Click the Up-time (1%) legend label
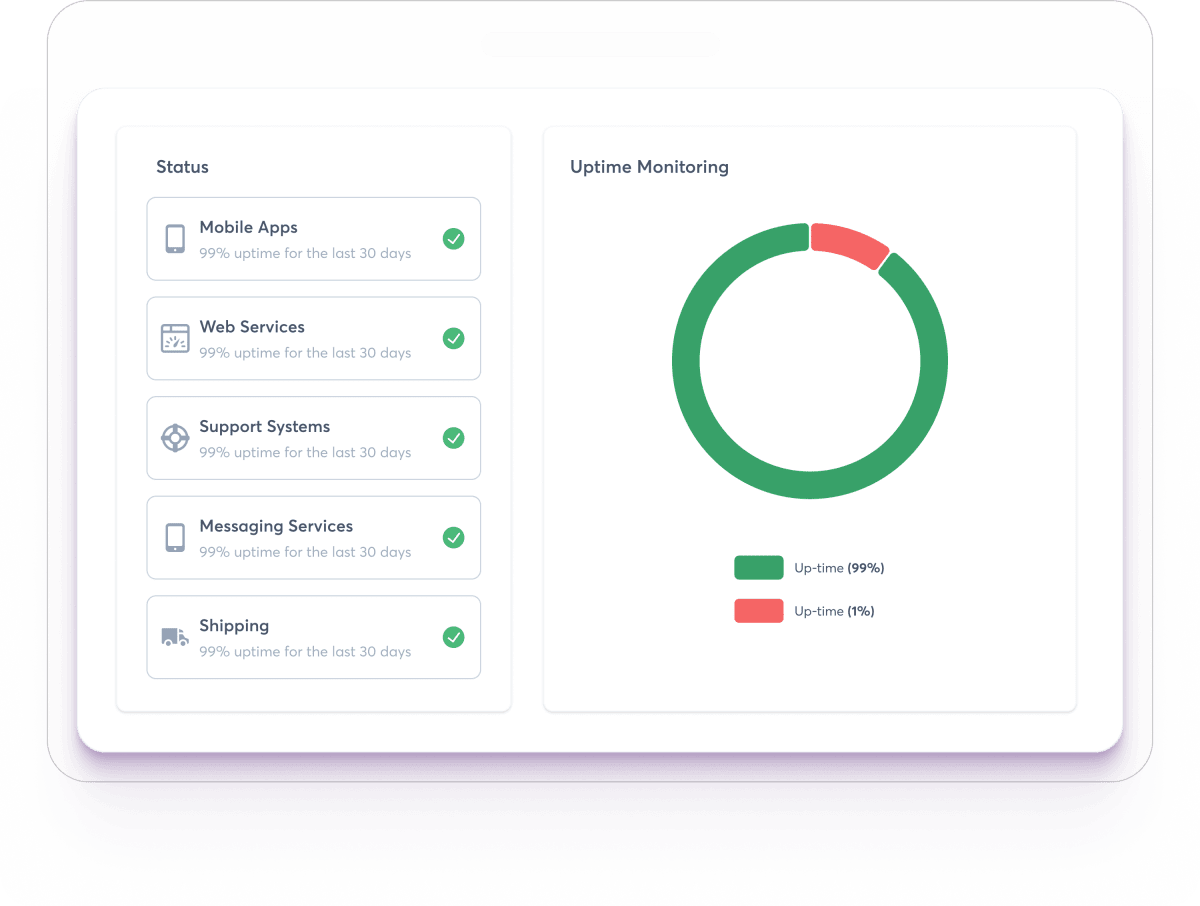Image resolution: width=1200 pixels, height=906 pixels. click(x=834, y=611)
